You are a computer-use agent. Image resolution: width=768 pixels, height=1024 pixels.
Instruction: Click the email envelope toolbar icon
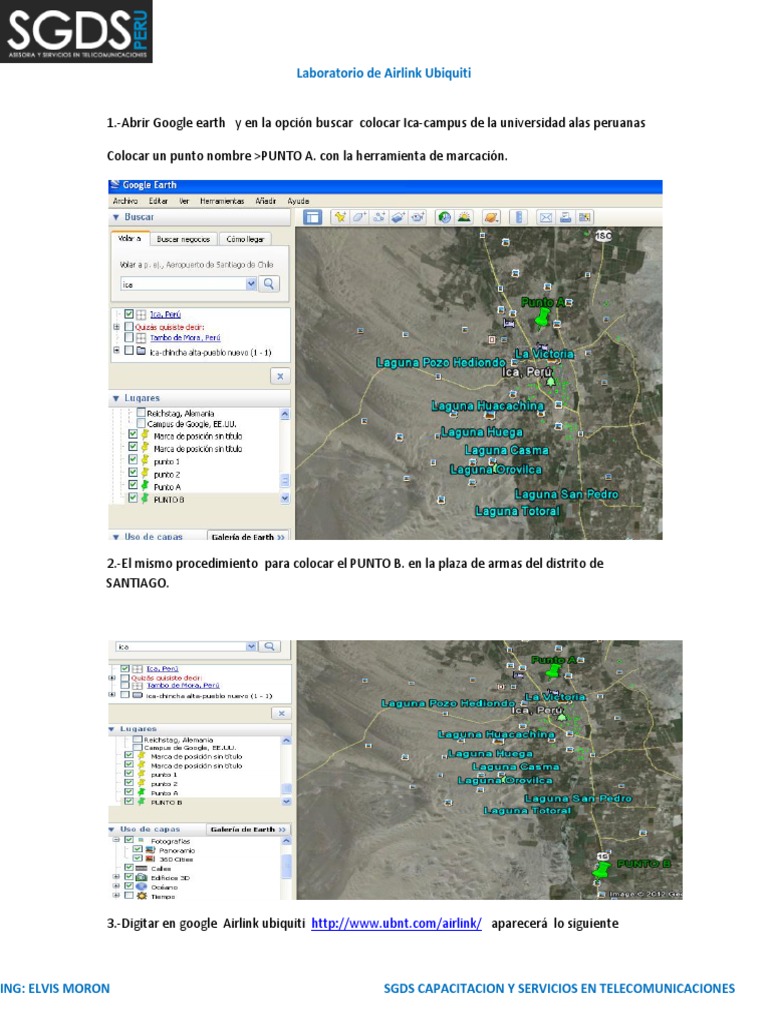546,217
